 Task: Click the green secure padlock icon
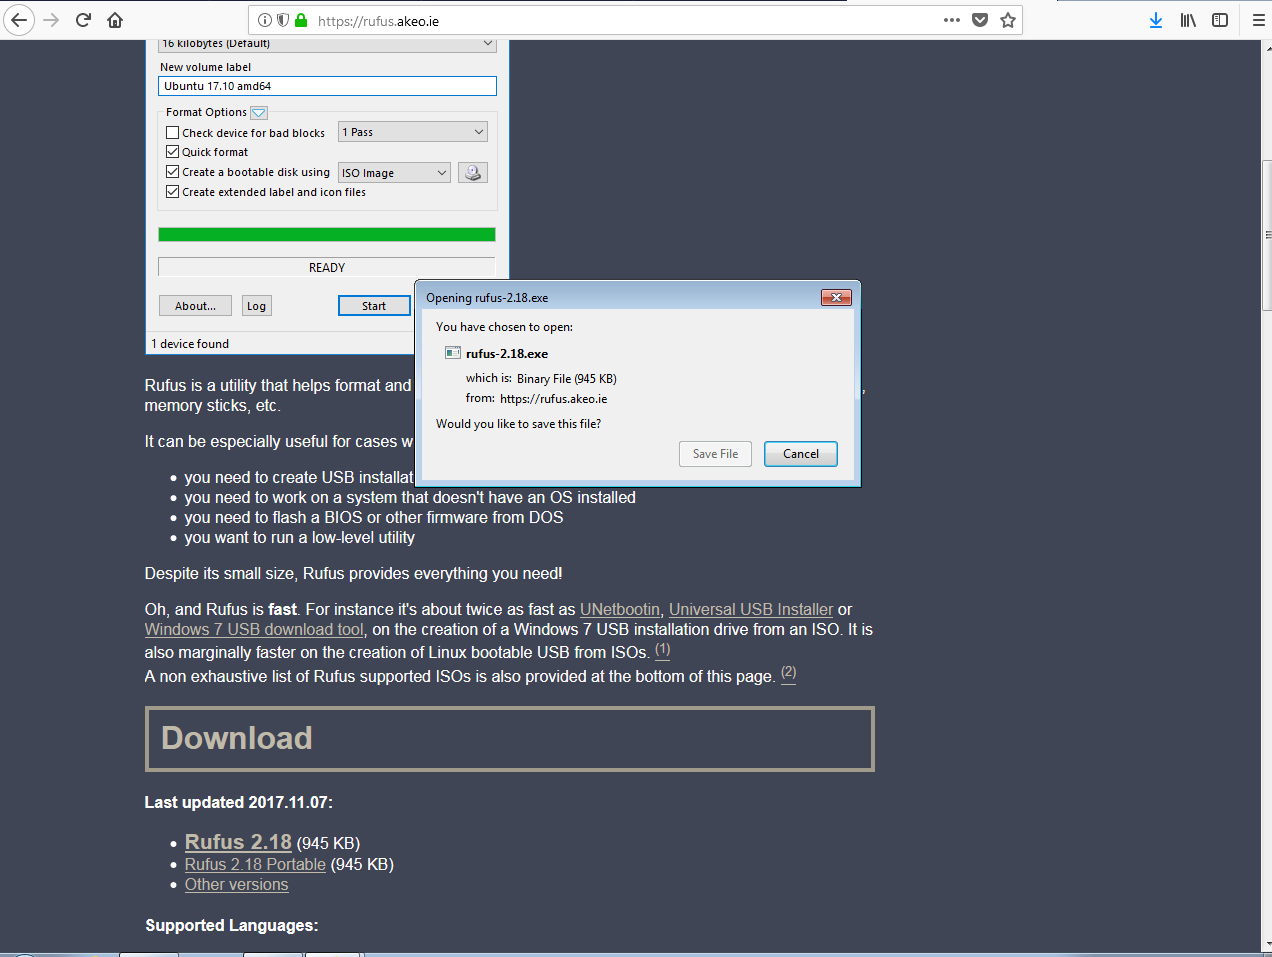click(301, 20)
